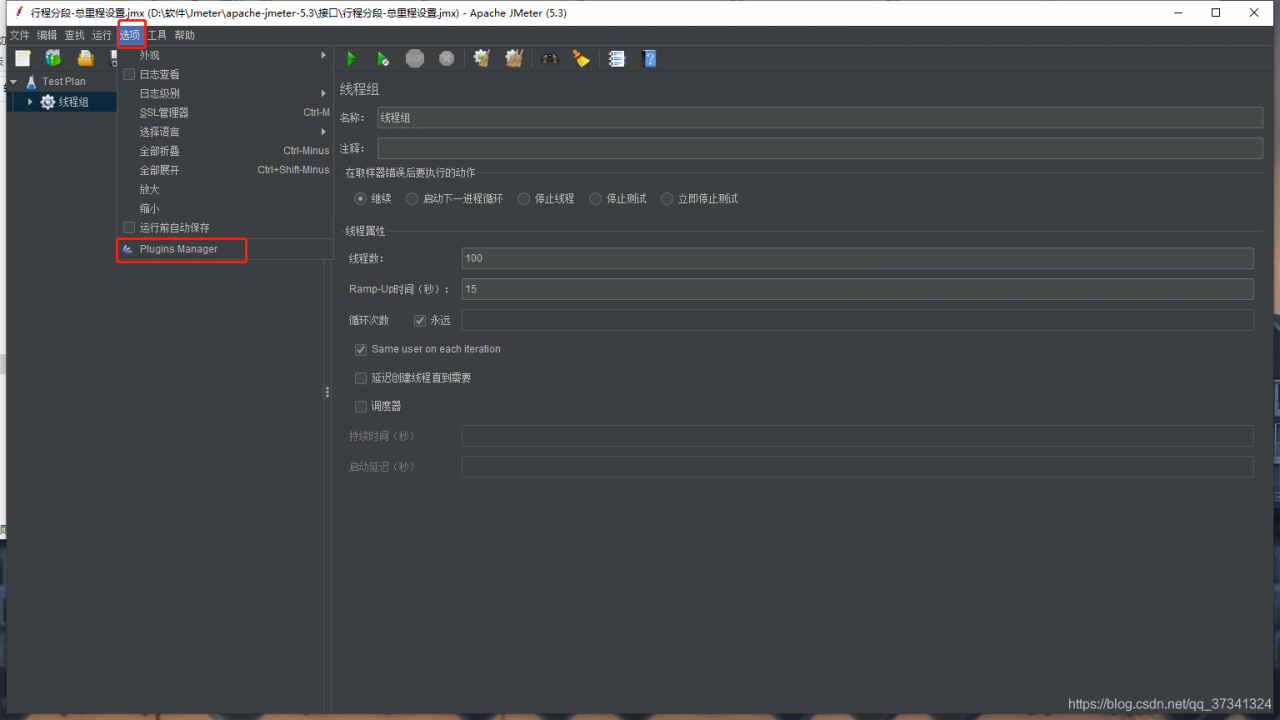Viewport: 1280px width, 720px height.
Task: Collapse the Test Plan tree node
Action: (x=14, y=82)
